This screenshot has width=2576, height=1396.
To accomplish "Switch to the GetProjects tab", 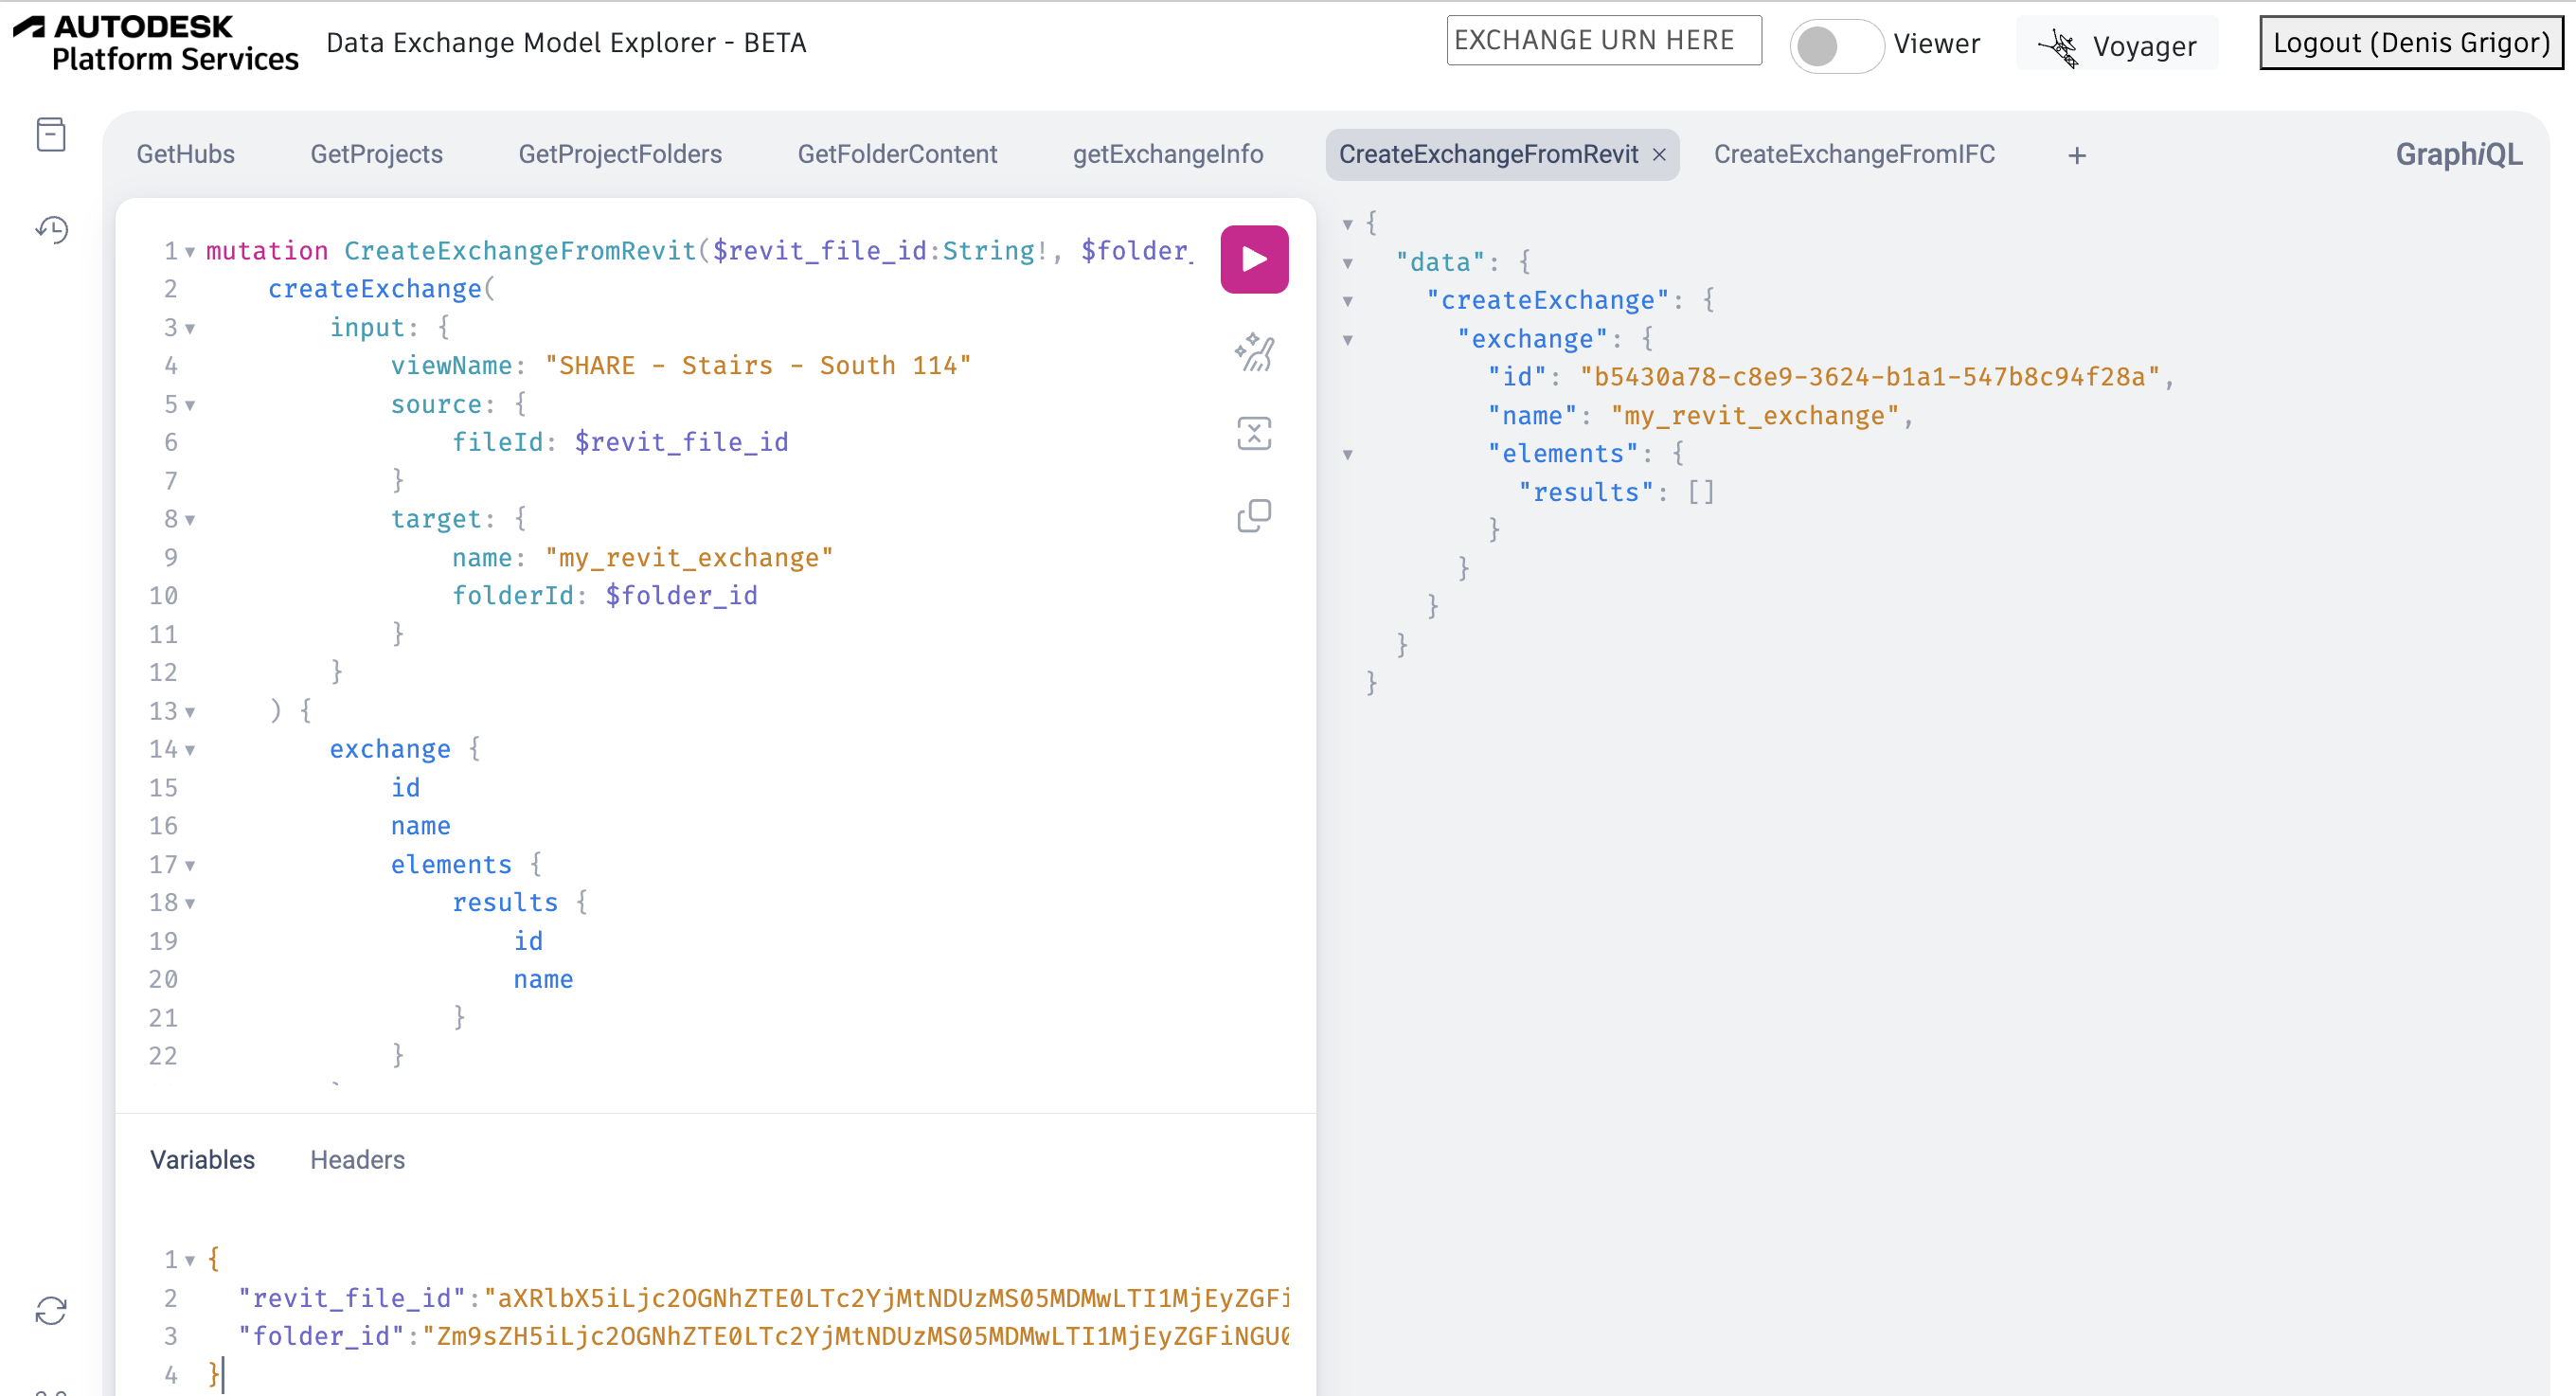I will pos(377,154).
